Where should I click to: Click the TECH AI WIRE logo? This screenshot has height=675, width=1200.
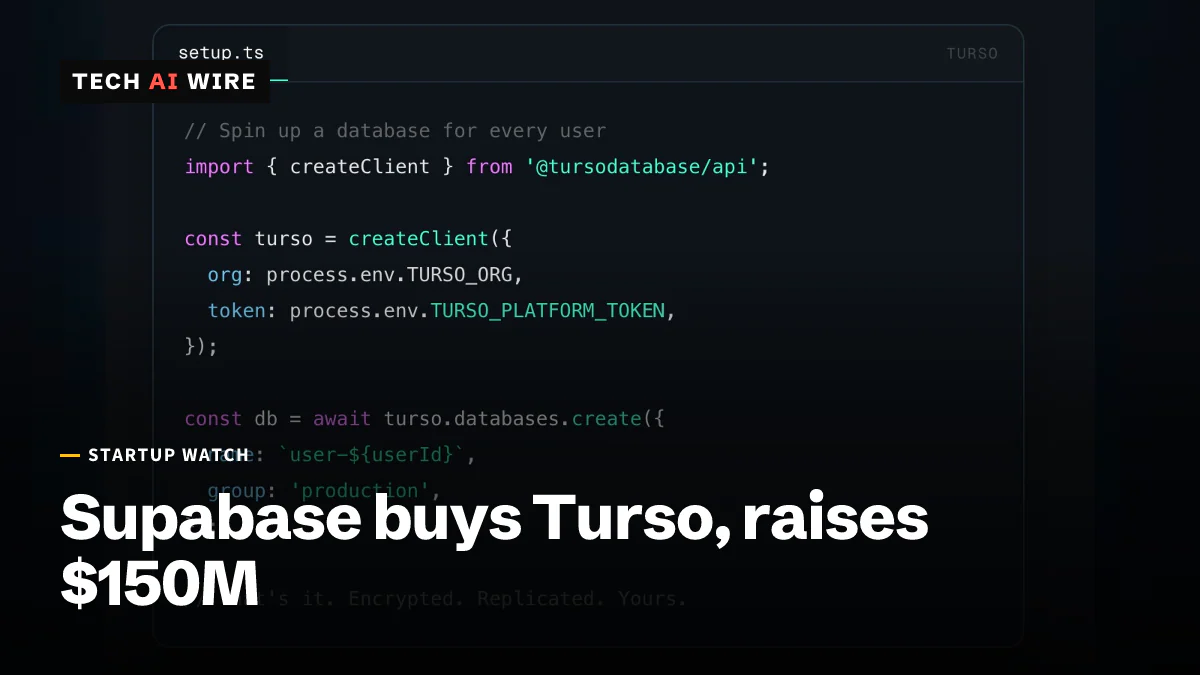[165, 82]
